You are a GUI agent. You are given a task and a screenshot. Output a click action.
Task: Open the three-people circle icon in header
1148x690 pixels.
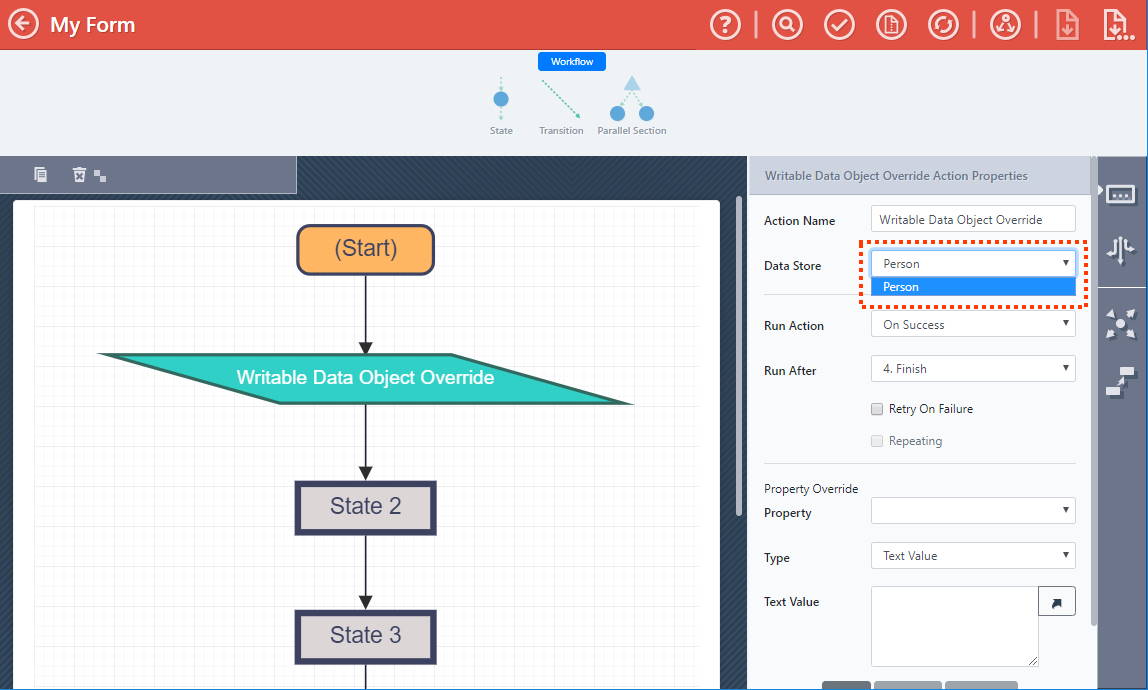1005,25
